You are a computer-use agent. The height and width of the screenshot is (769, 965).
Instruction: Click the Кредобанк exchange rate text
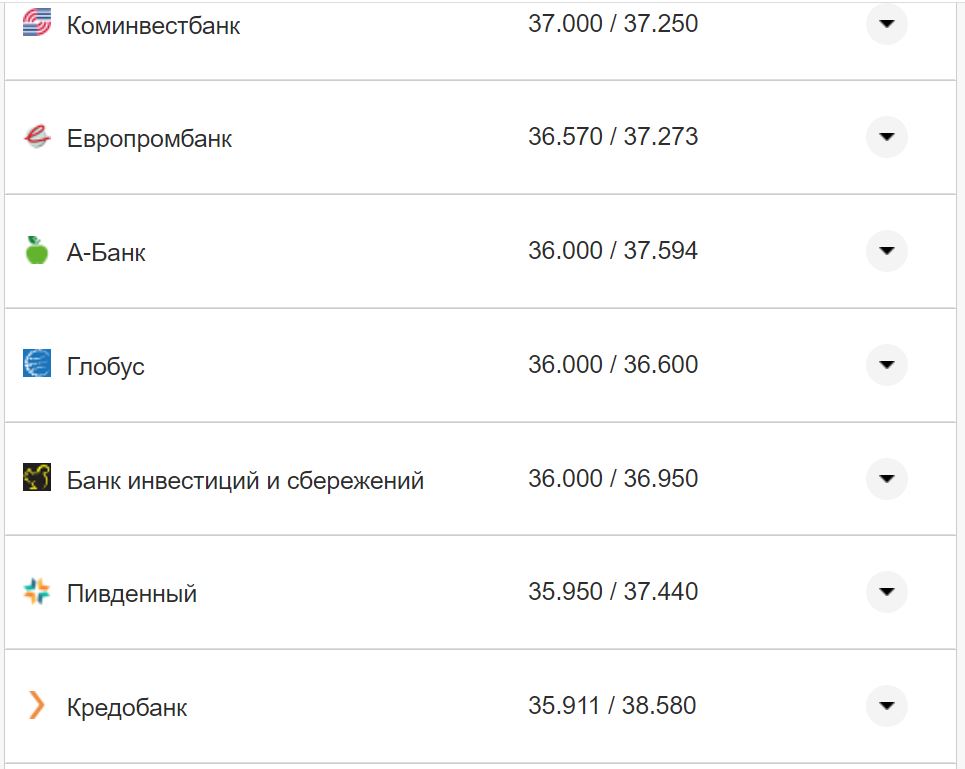click(x=614, y=706)
